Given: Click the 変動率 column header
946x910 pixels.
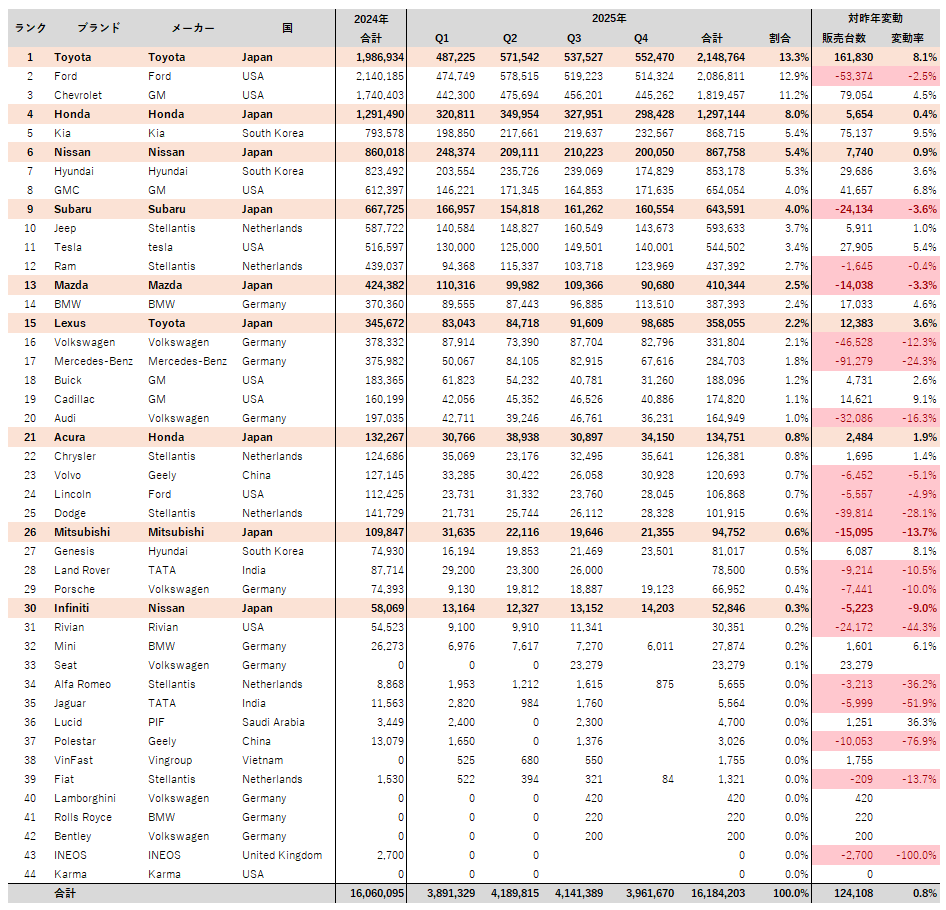Looking at the screenshot, I should click(910, 38).
